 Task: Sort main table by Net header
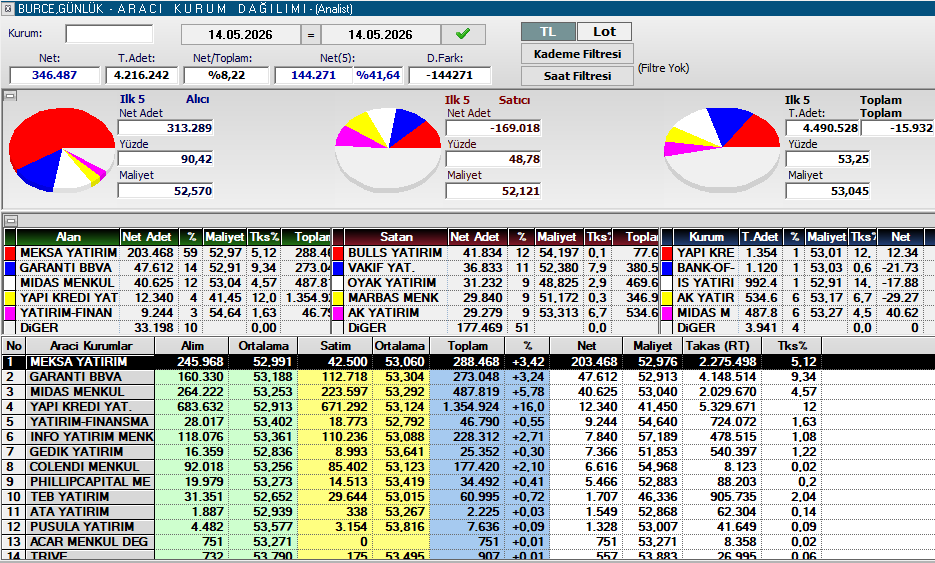pyautogui.click(x=586, y=346)
